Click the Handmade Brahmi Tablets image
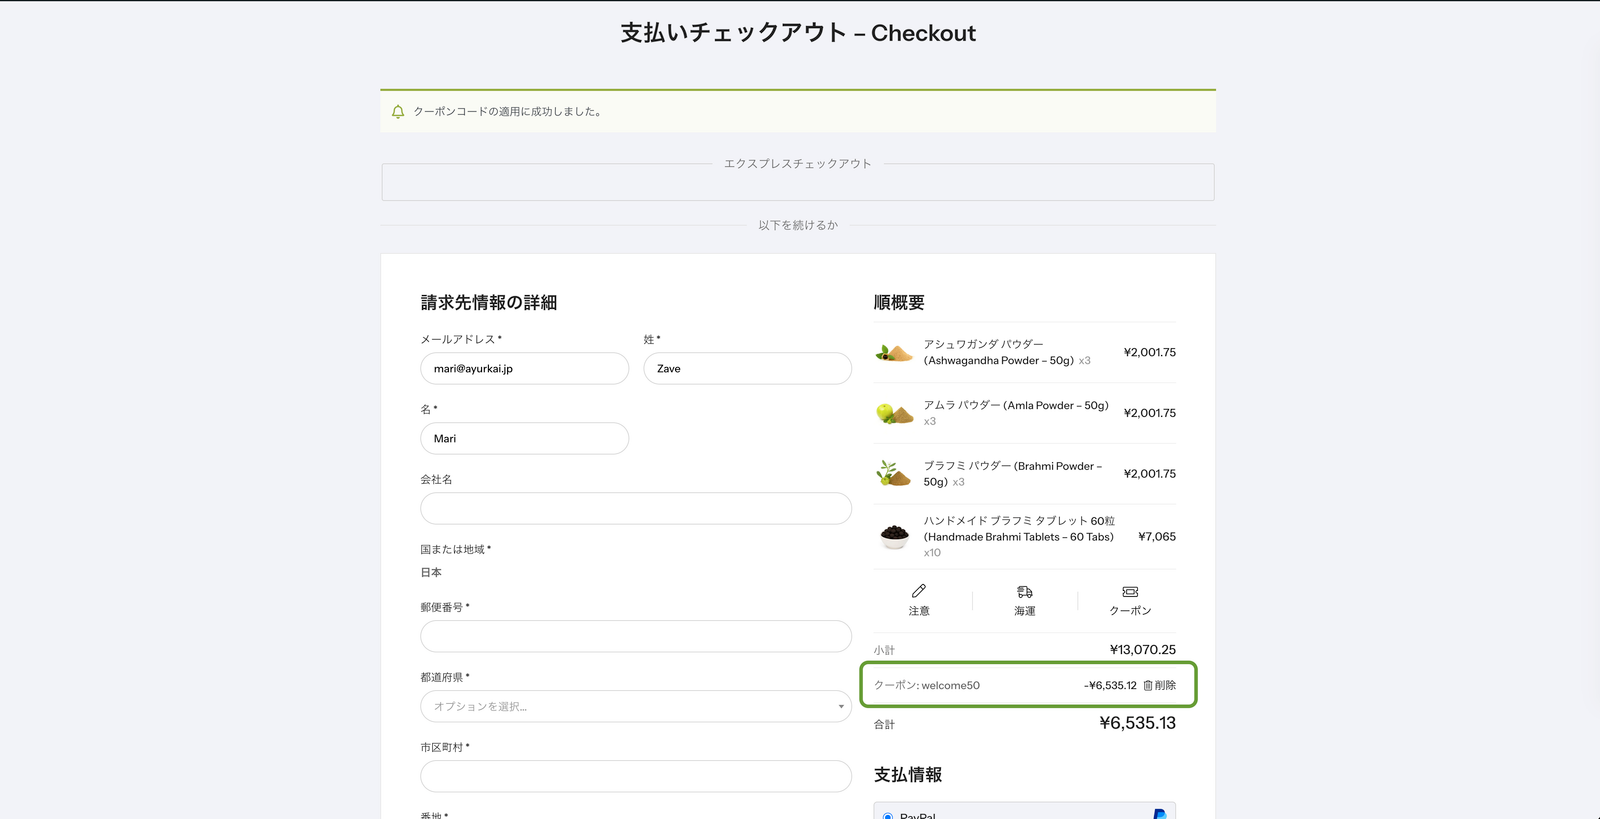Image resolution: width=1600 pixels, height=819 pixels. [894, 537]
